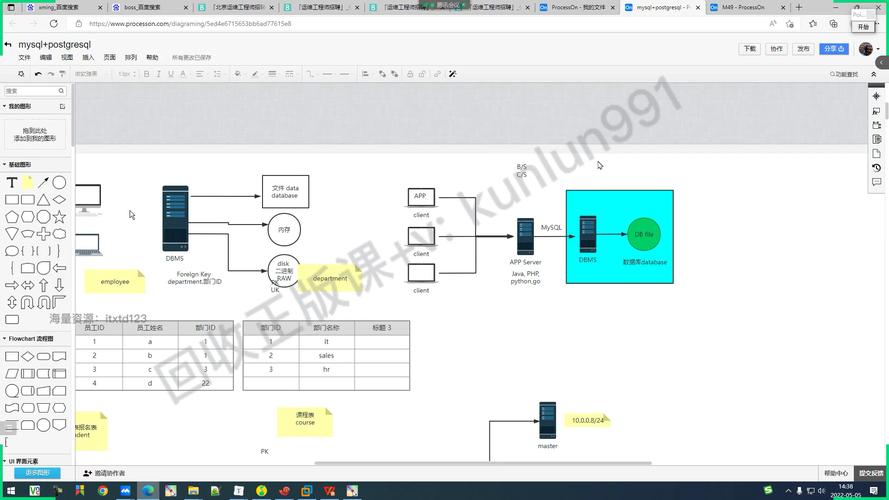Open the page properties panel icon
Screen dimensions: 889x500
pyautogui.click(x=876, y=154)
